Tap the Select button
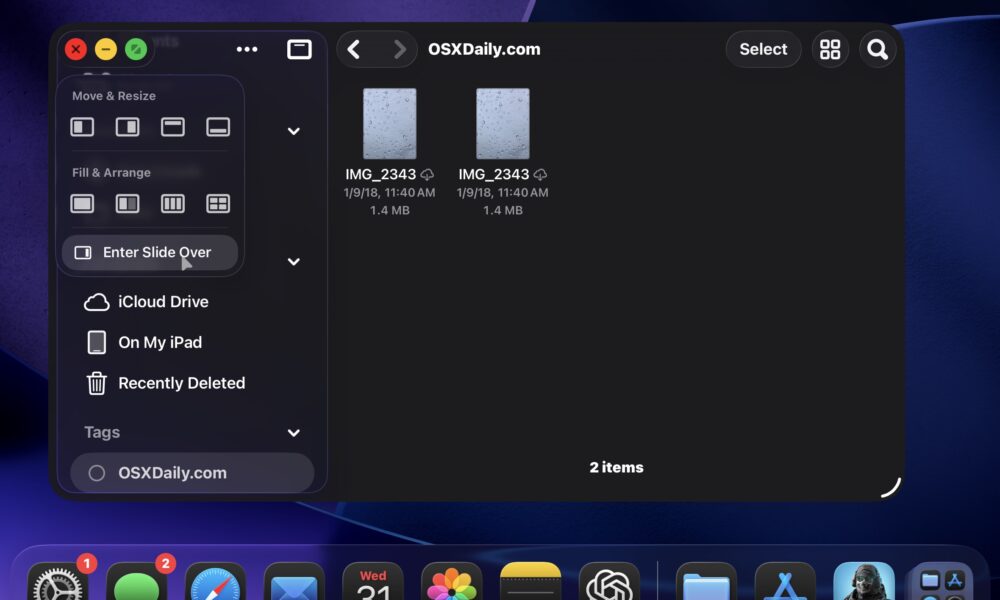 (763, 50)
